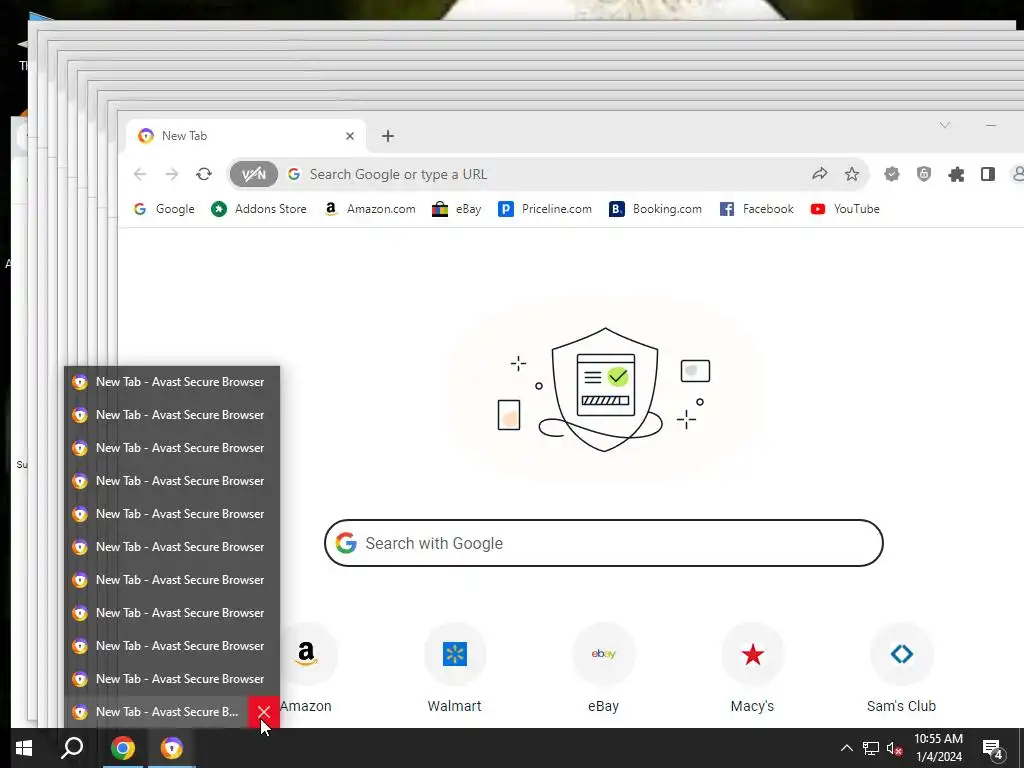Viewport: 1024px width, 768px height.
Task: Open the Macy's shortcut tile
Action: pos(752,669)
